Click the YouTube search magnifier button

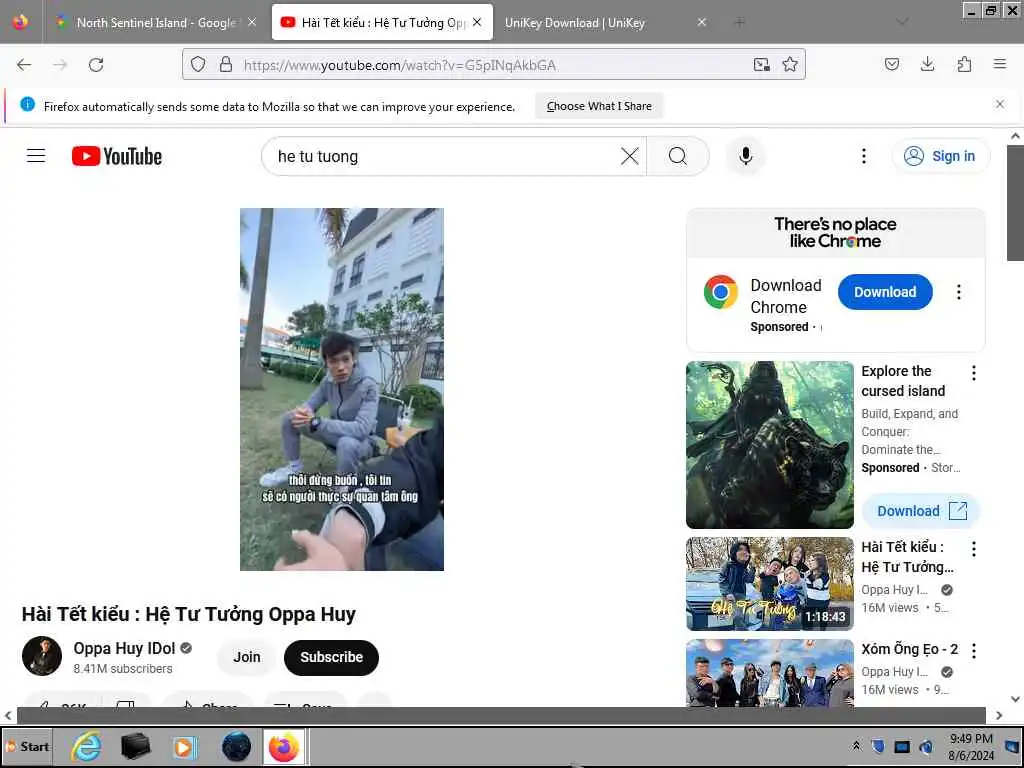coord(678,156)
